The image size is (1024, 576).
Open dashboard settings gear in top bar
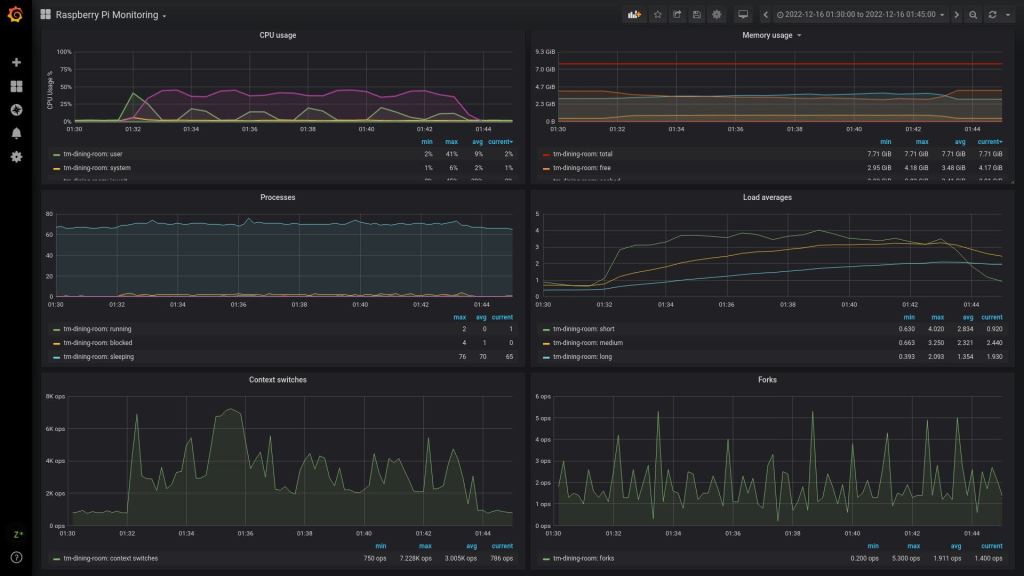click(x=716, y=15)
